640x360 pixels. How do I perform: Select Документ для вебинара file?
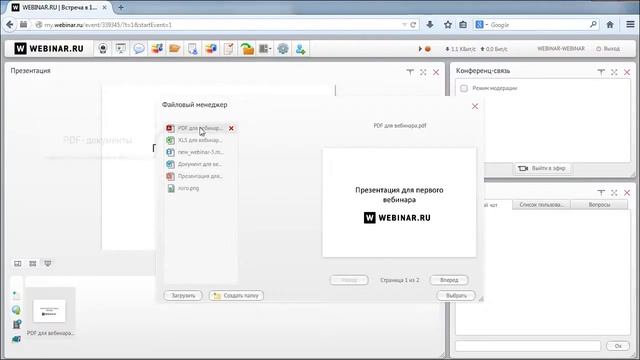coord(200,164)
